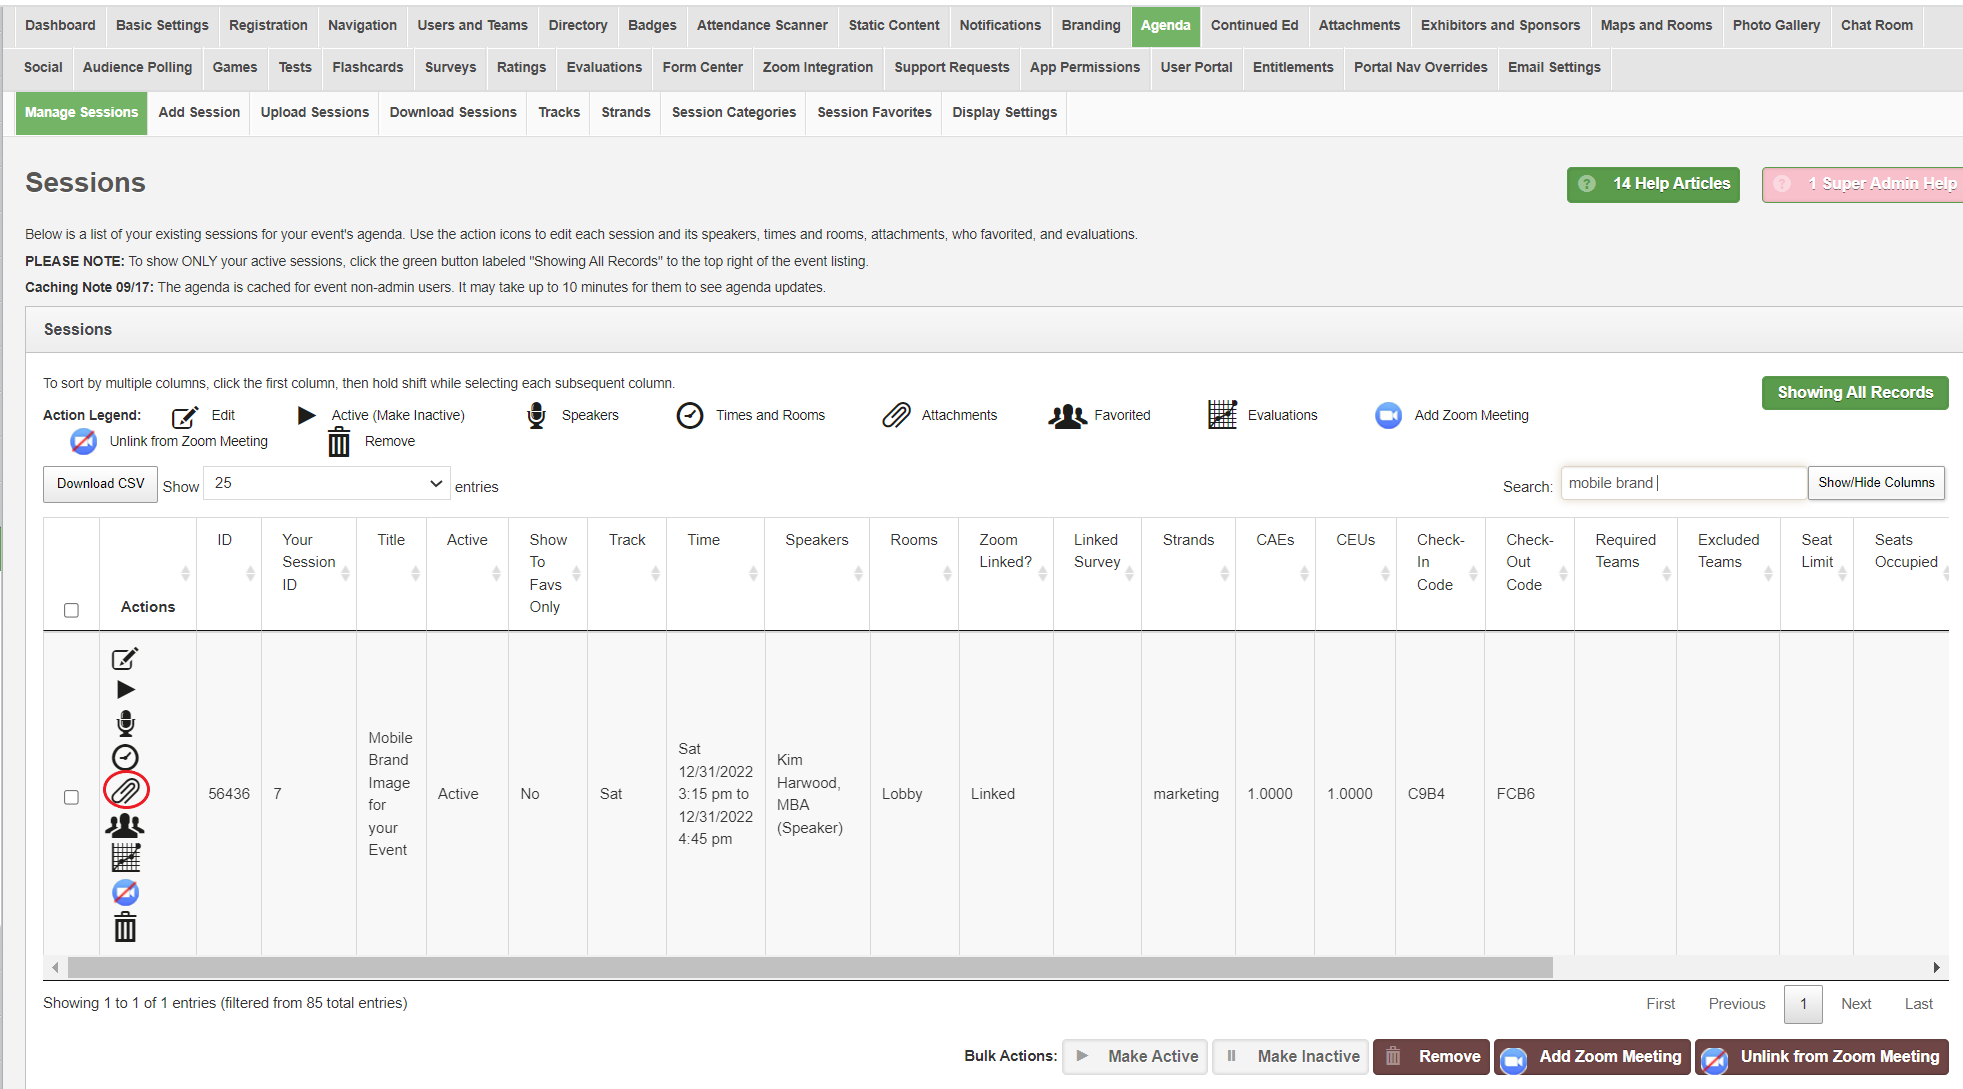The image size is (1963, 1089).
Task: Click the circled Attachments paperclip icon
Action: tap(126, 791)
